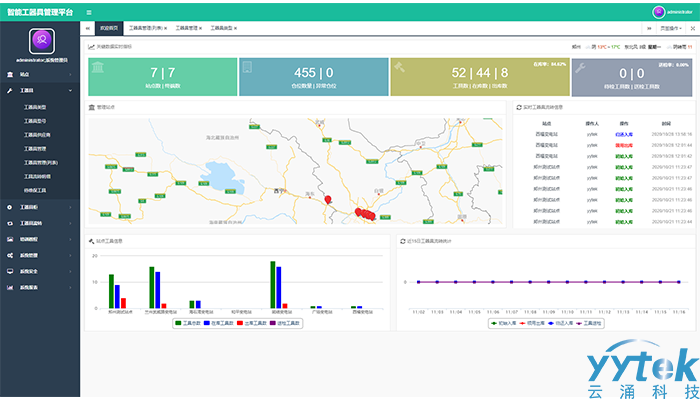
Task: Open the 工器具型号 sidebar item
Action: tap(36, 119)
